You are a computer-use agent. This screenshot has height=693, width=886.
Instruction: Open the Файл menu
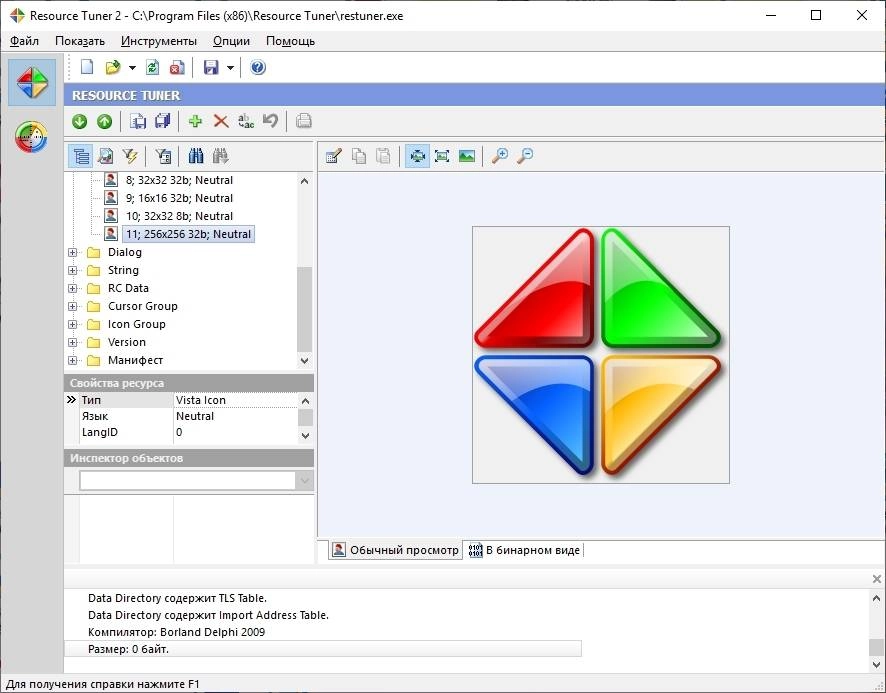point(24,41)
